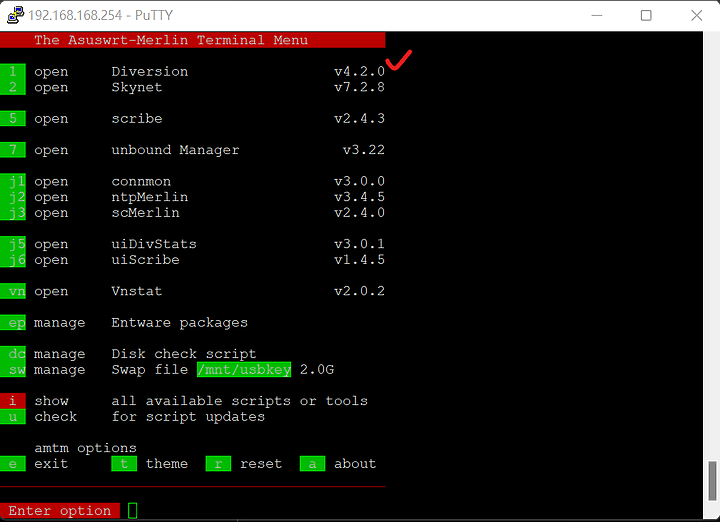Click the Vnstat script name

pos(137,291)
